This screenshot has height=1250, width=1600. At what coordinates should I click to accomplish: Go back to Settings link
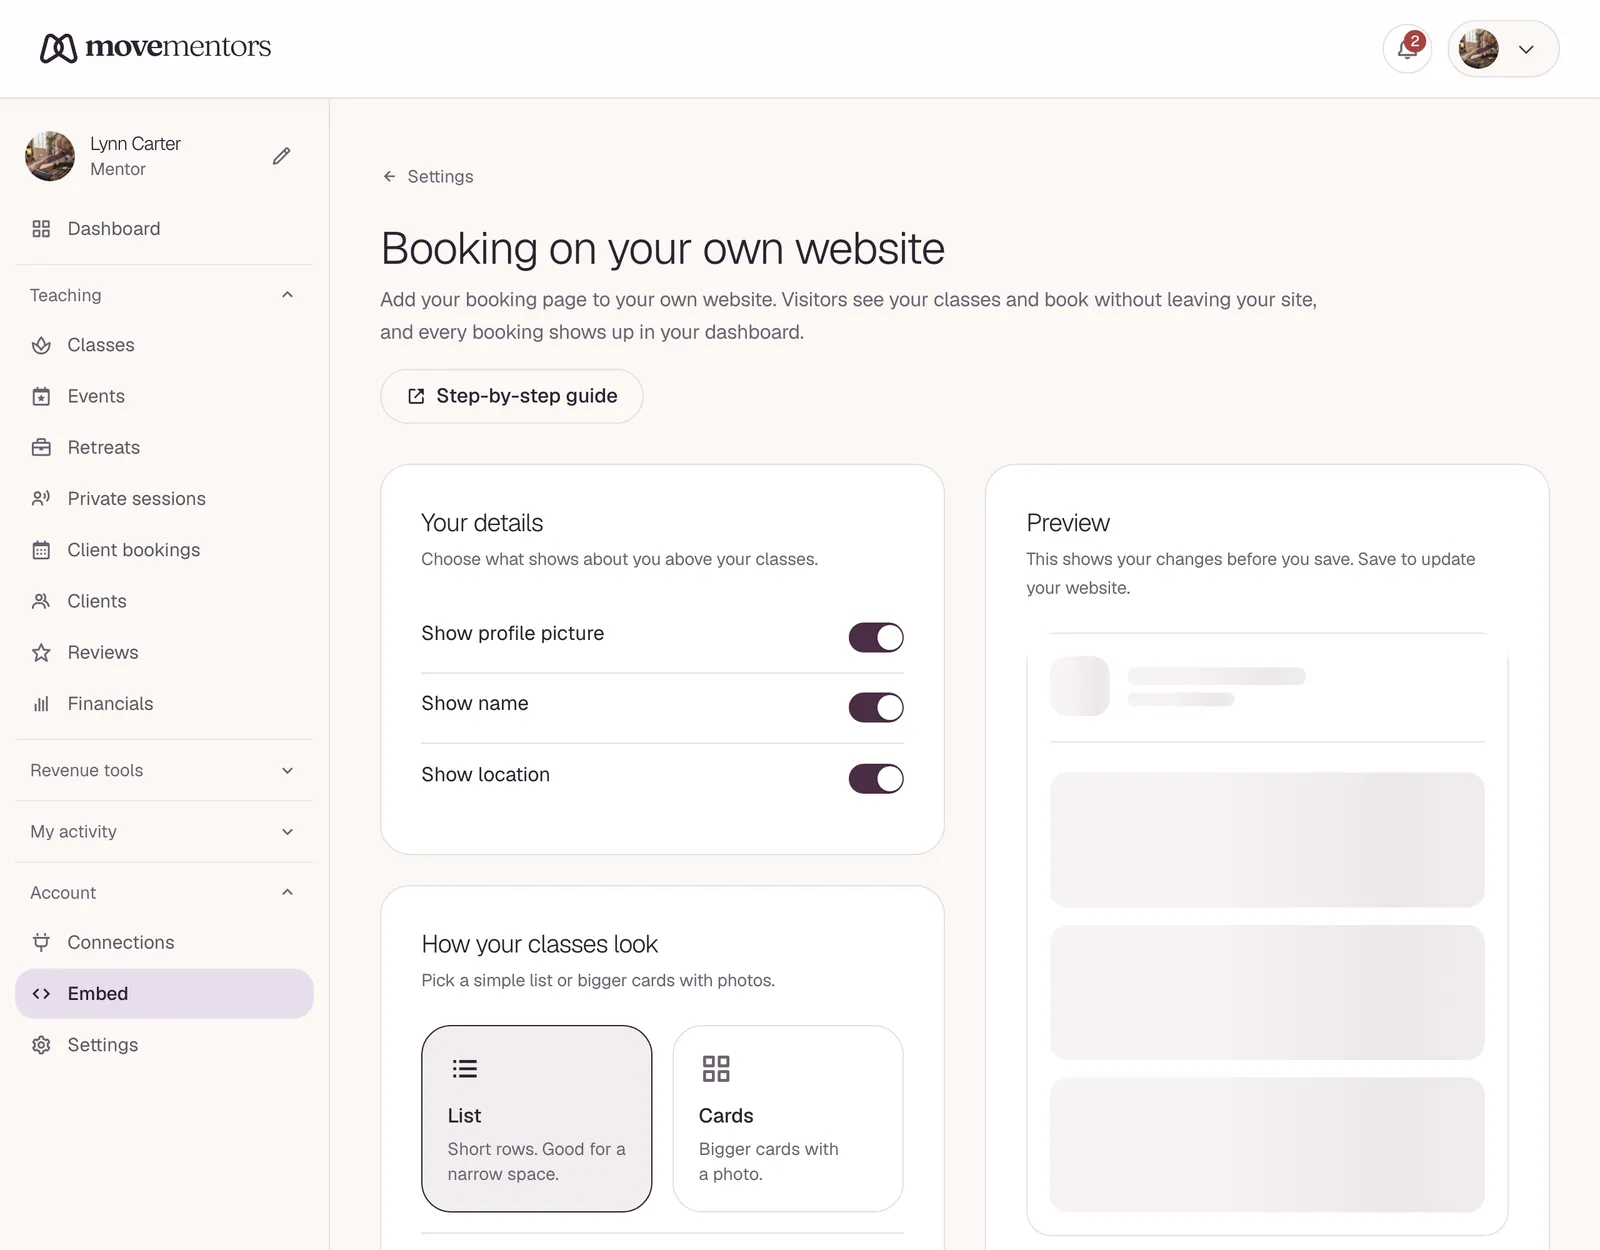point(428,176)
